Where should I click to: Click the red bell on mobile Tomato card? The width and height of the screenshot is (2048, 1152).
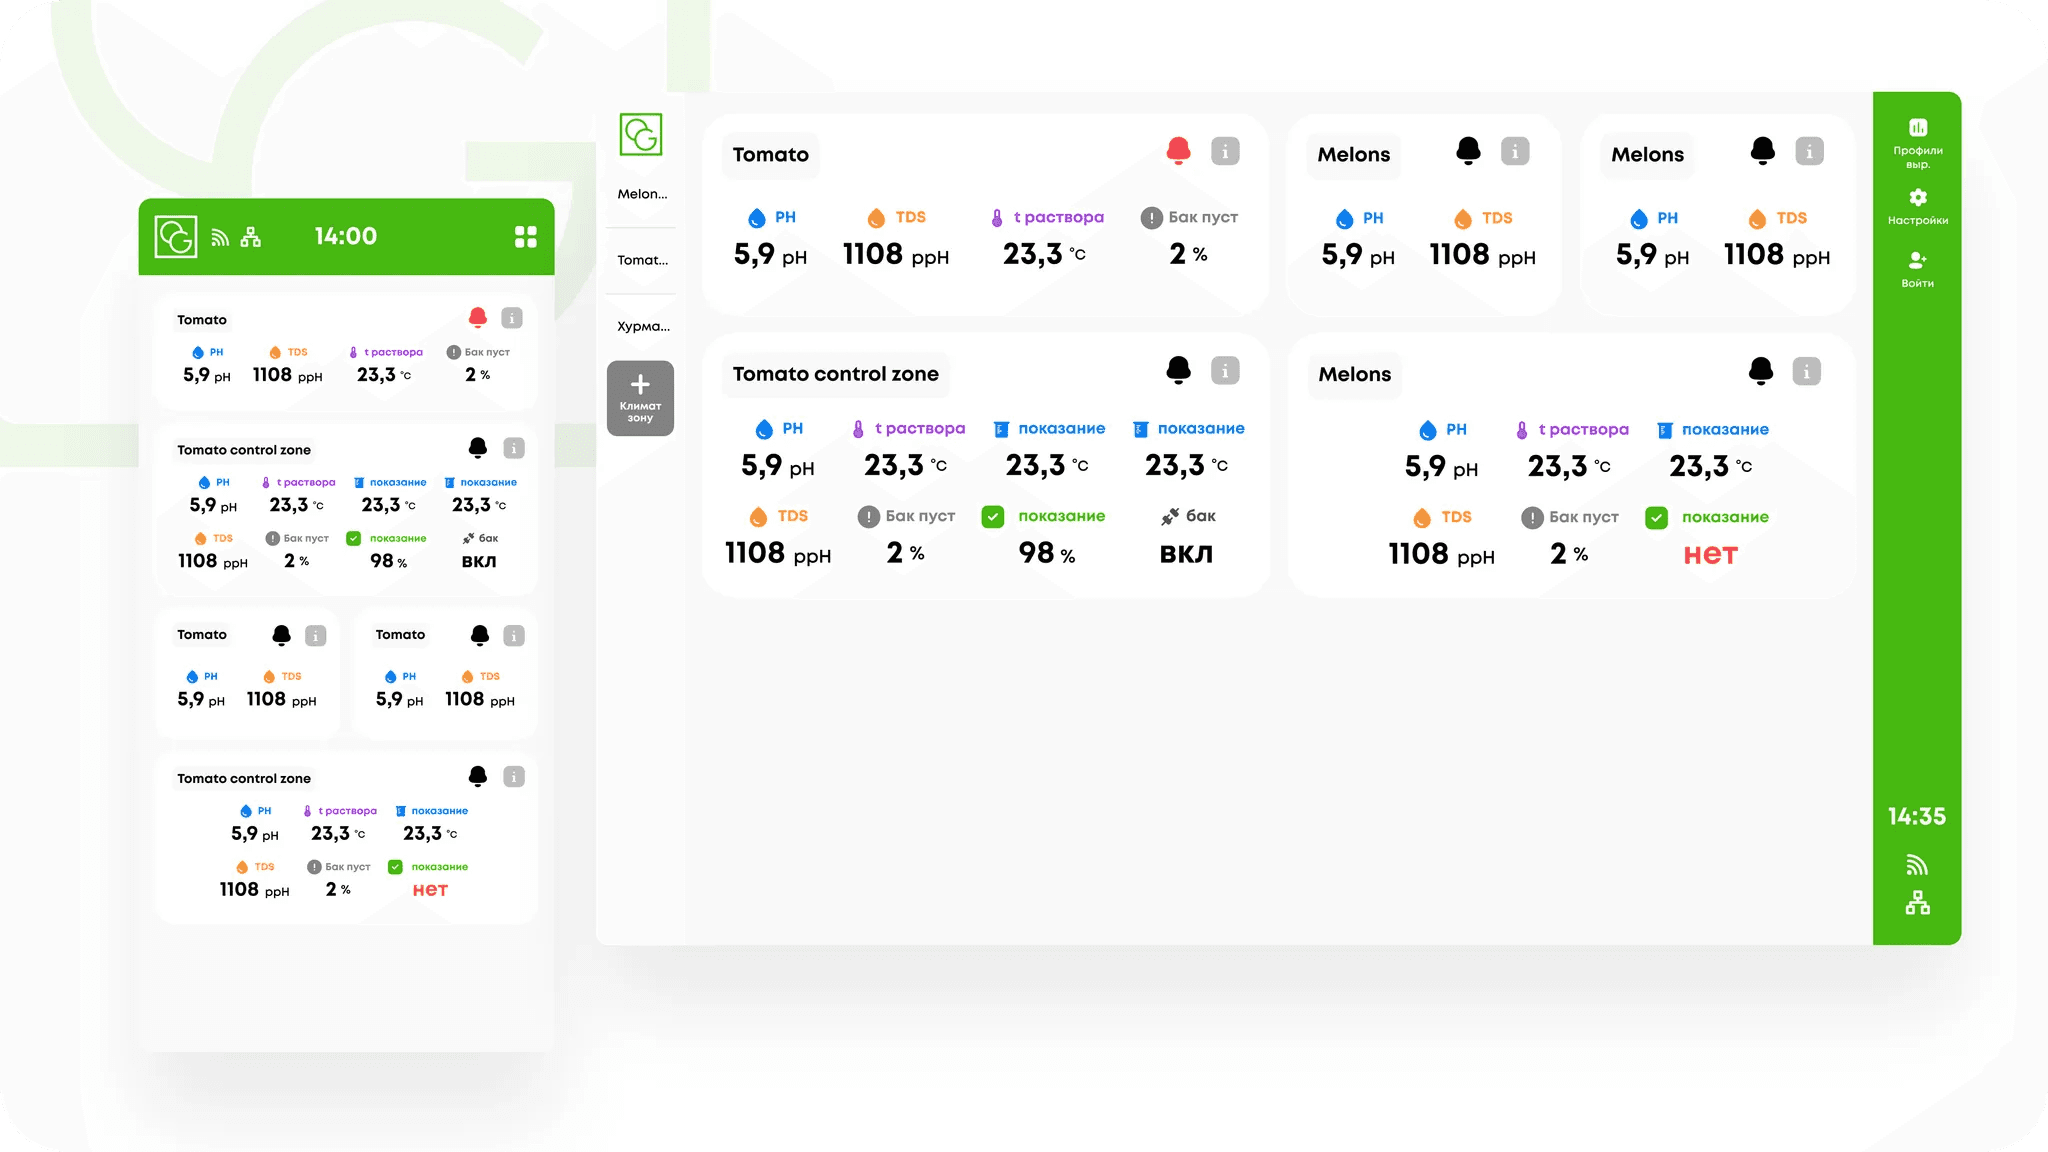478,318
